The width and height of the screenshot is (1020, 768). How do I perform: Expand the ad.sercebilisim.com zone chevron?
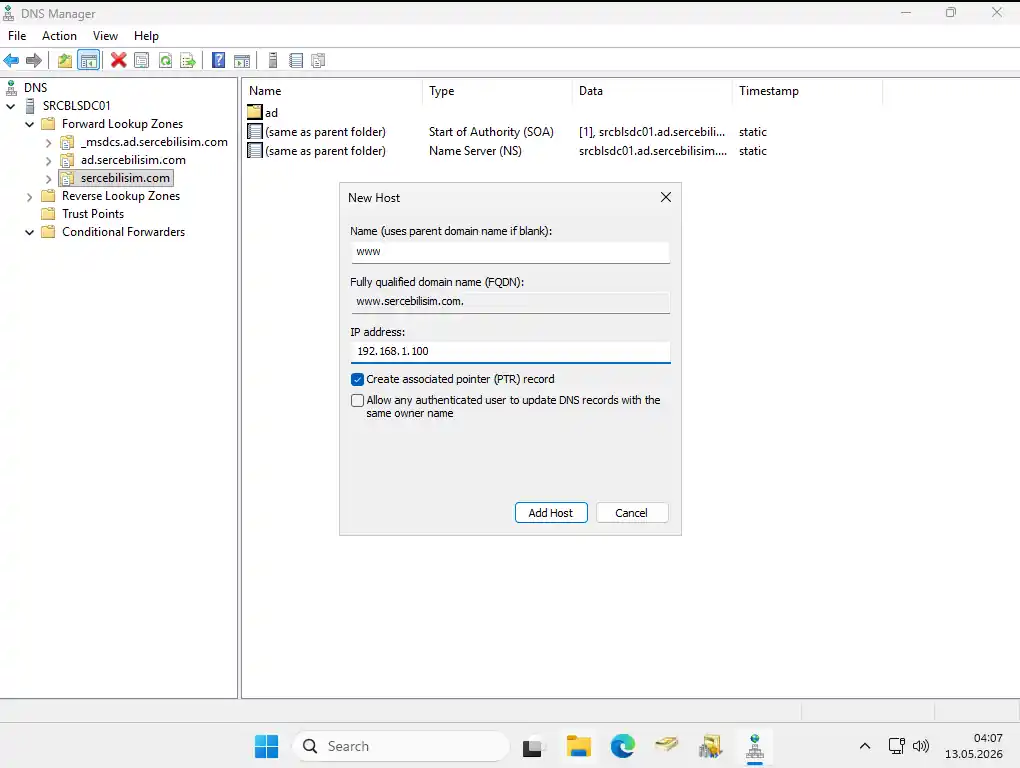48,161
